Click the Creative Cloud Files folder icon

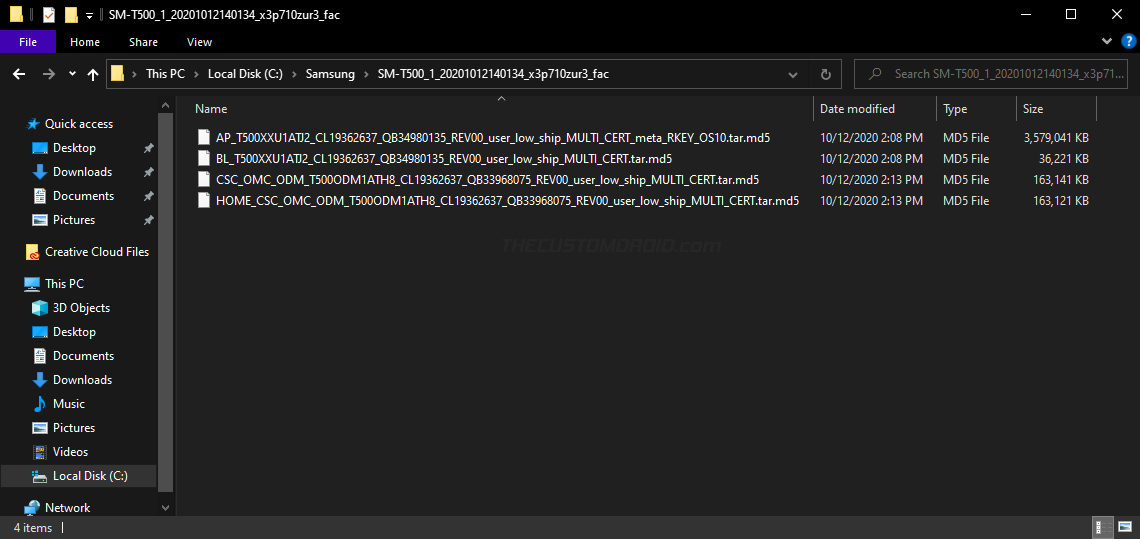click(x=32, y=252)
